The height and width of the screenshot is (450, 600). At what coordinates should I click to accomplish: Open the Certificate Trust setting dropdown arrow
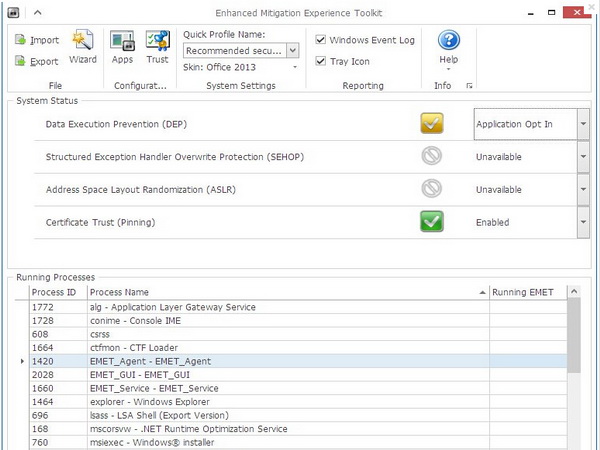pos(583,222)
